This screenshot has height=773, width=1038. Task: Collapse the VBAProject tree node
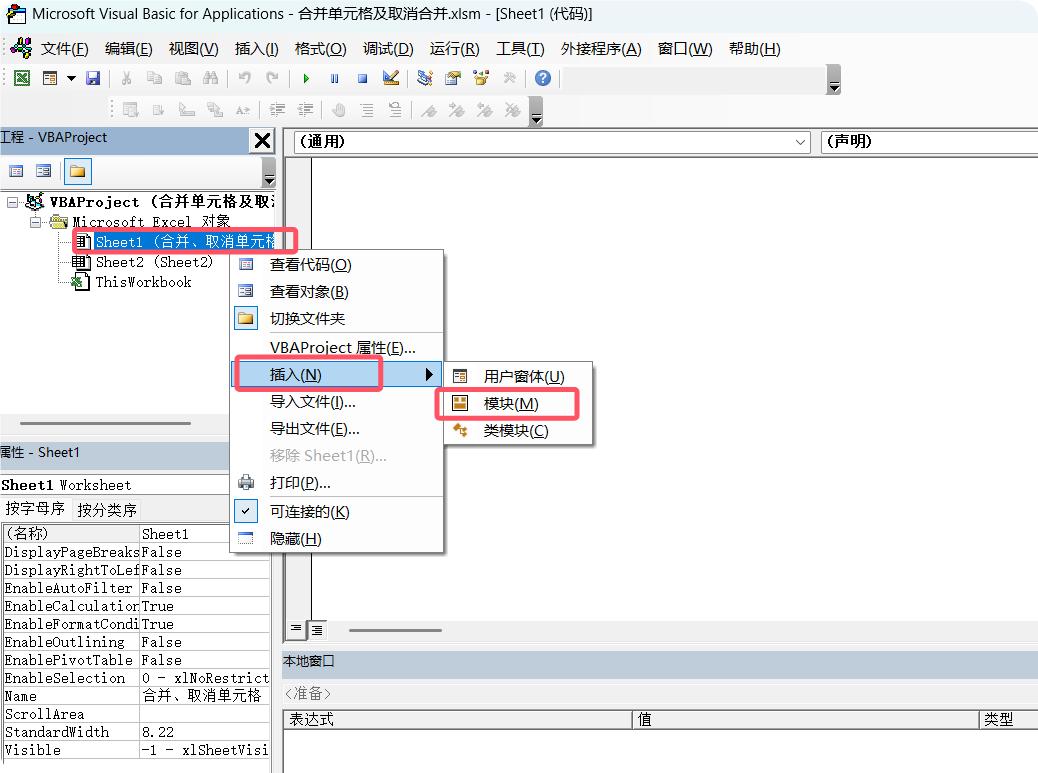point(13,203)
